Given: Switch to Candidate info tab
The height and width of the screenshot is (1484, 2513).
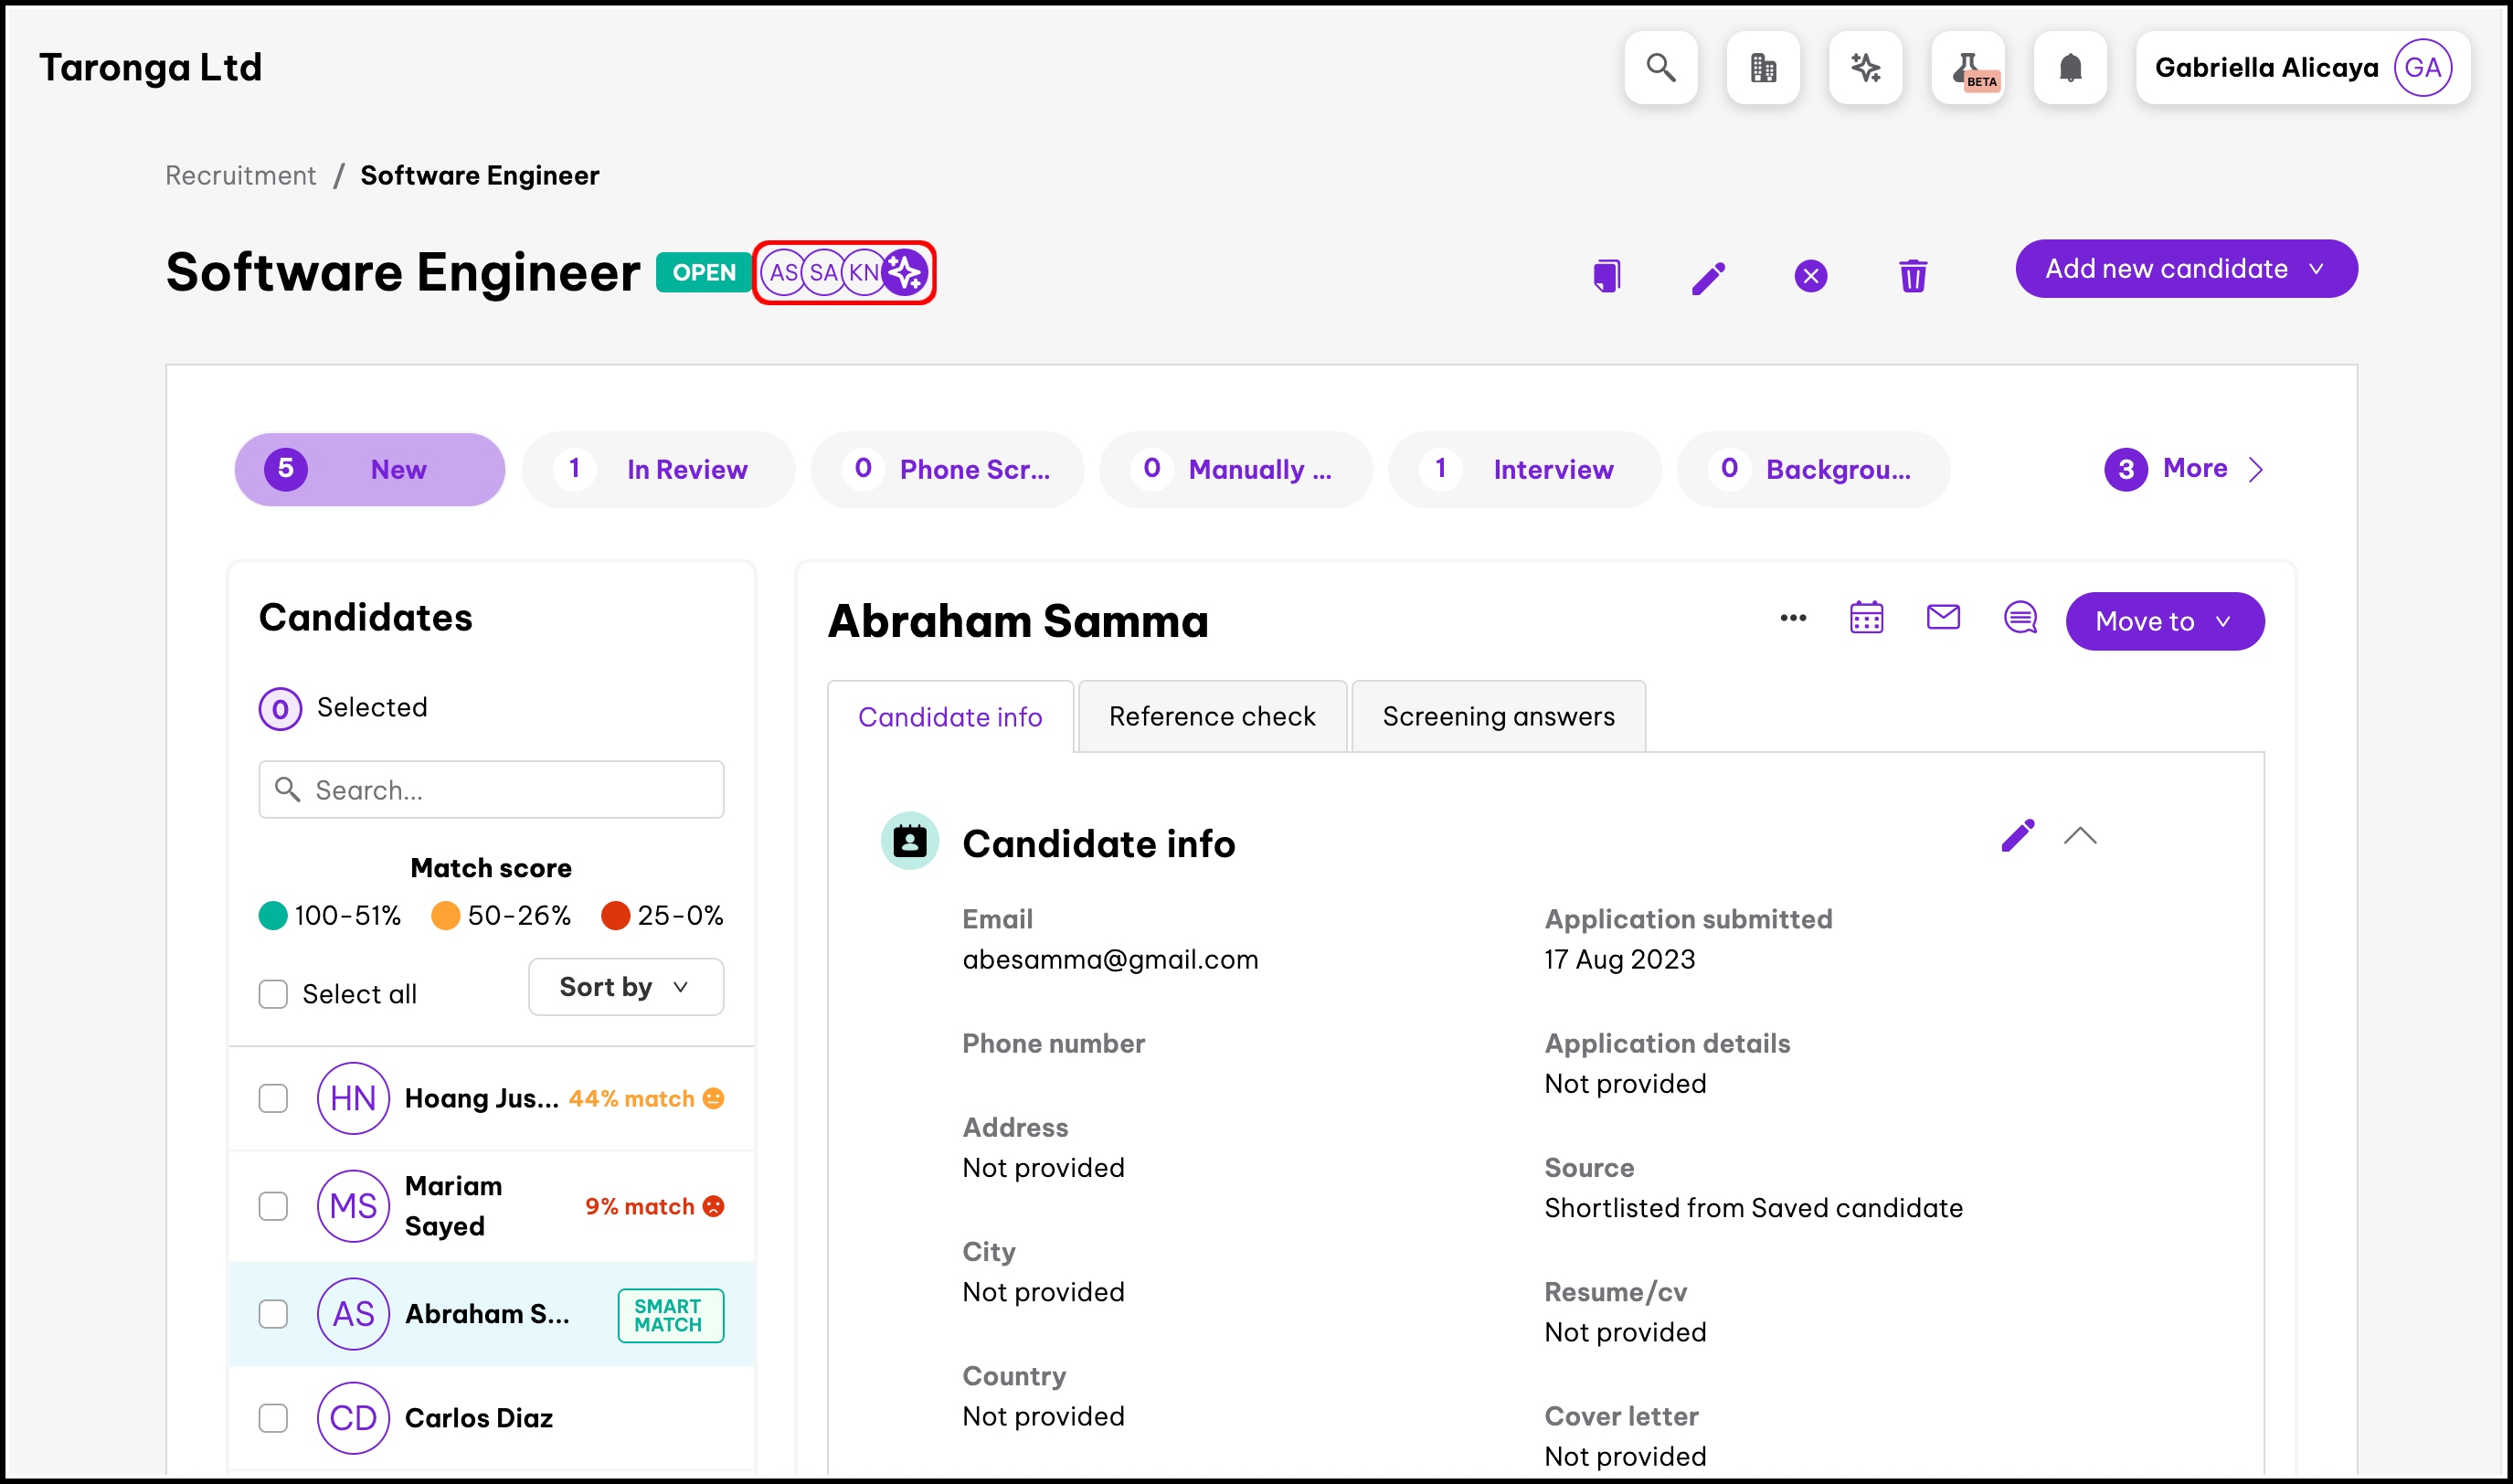Looking at the screenshot, I should coord(950,718).
